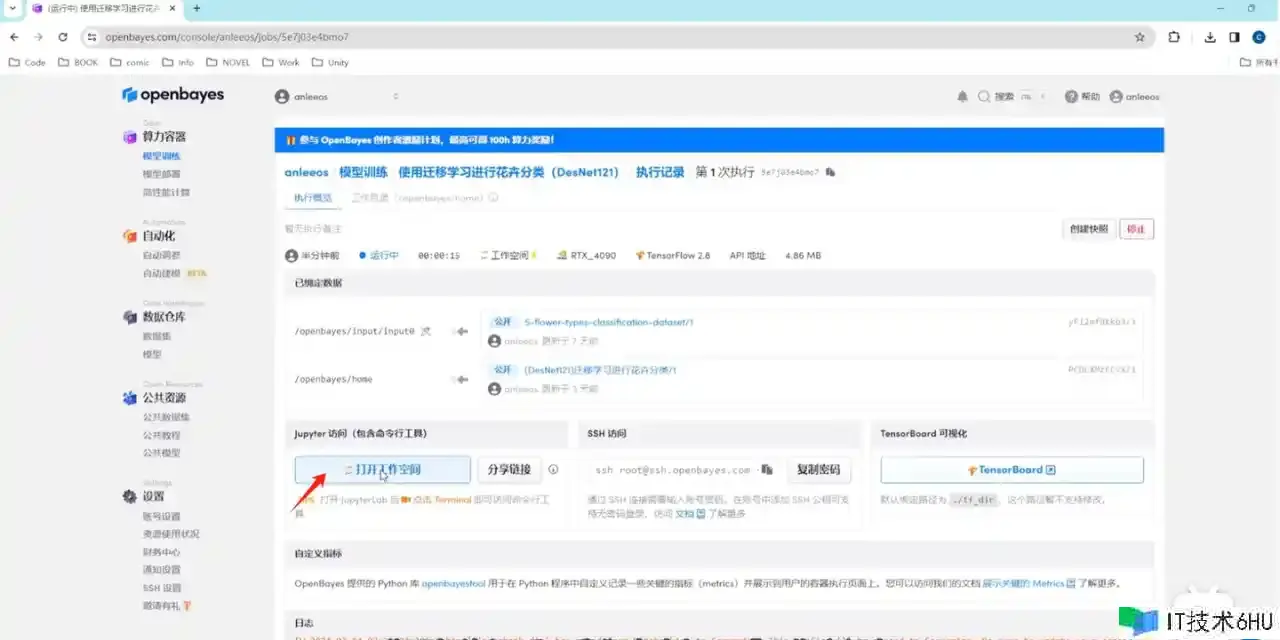1280x640 pixels.
Task: Open 通知设置 in the sidebar
Action: 161,570
